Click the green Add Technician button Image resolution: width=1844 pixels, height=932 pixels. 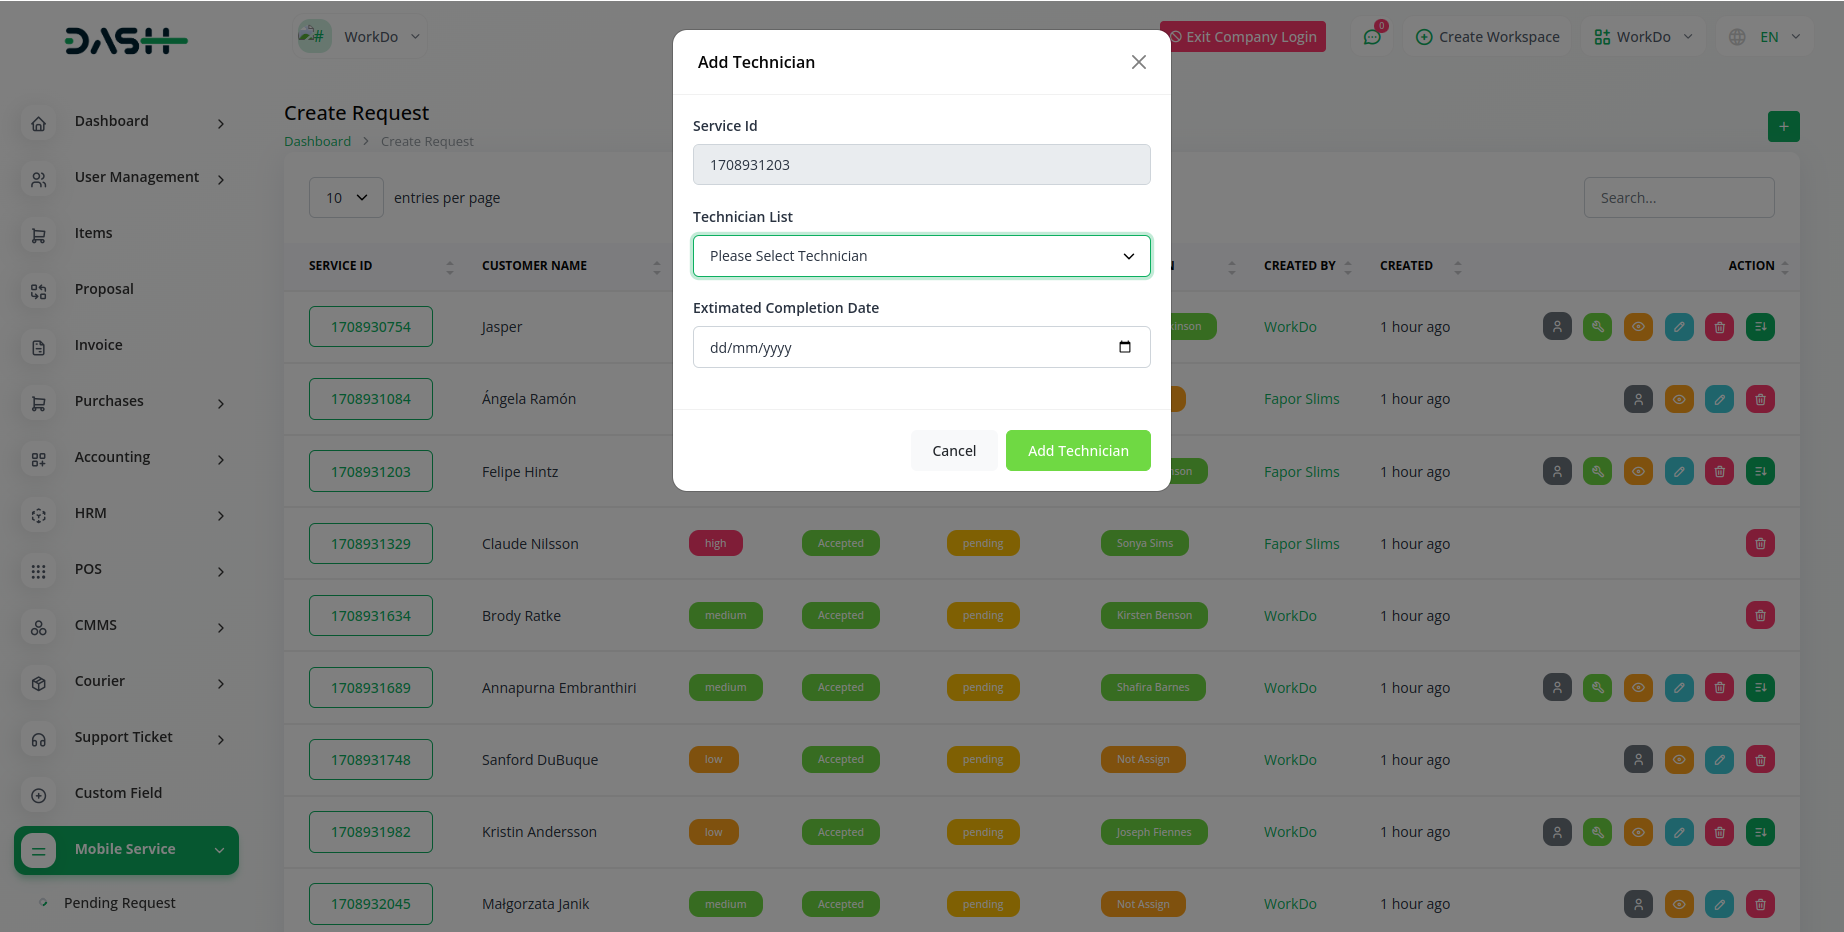[x=1077, y=451]
